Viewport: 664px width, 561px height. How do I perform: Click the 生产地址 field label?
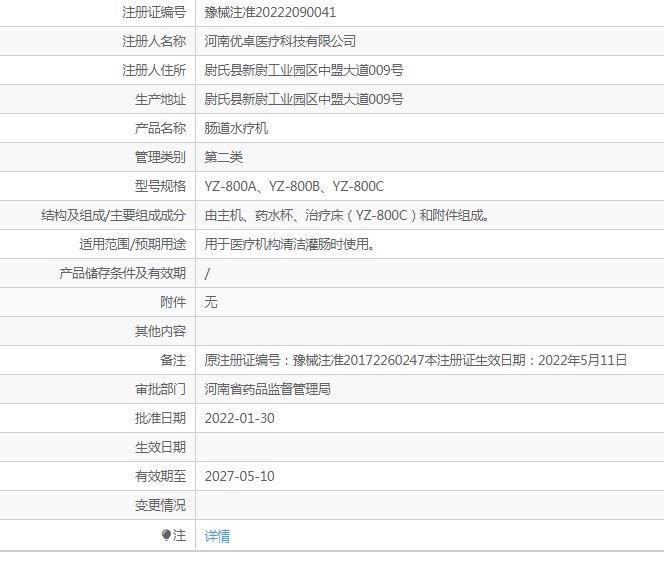click(x=160, y=99)
